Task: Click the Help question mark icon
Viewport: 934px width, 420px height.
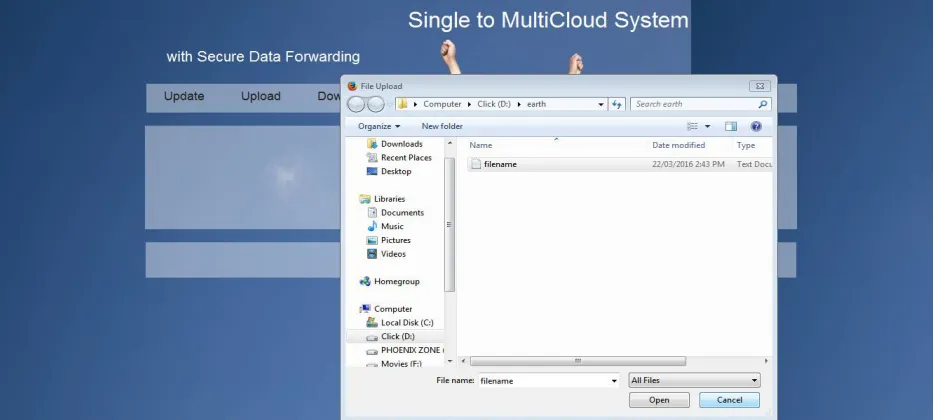Action: coord(756,126)
